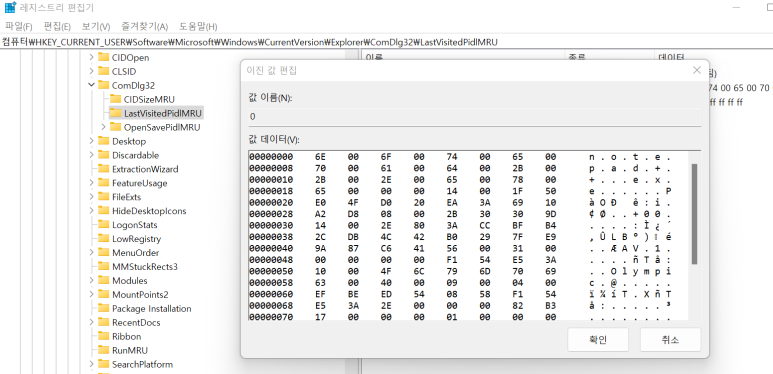The image size is (773, 374).
Task: Collapse the ComDlg32 key
Action: click(x=91, y=85)
